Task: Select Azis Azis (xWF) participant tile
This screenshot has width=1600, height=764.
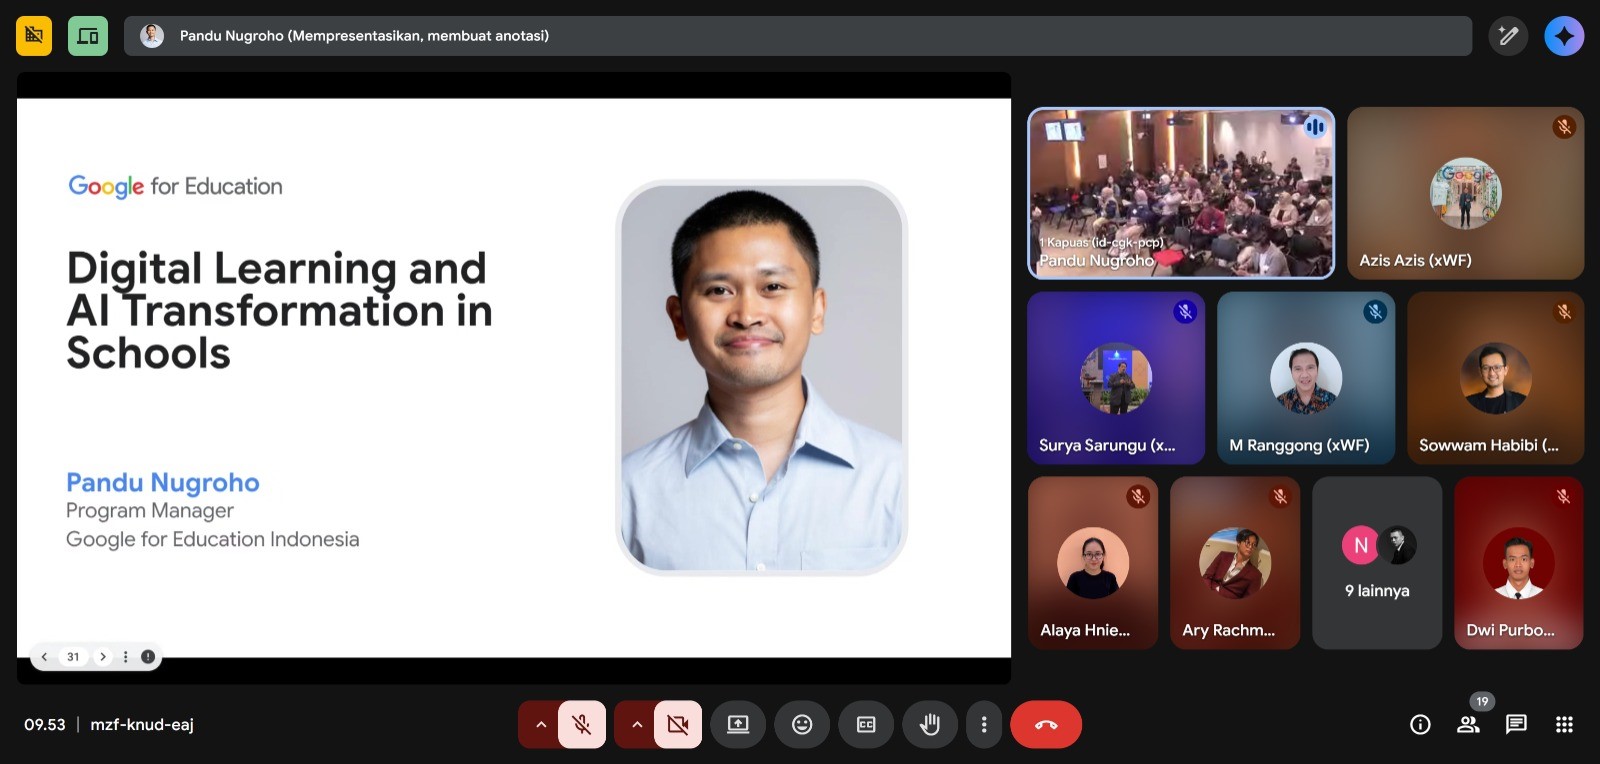Action: [1465, 193]
